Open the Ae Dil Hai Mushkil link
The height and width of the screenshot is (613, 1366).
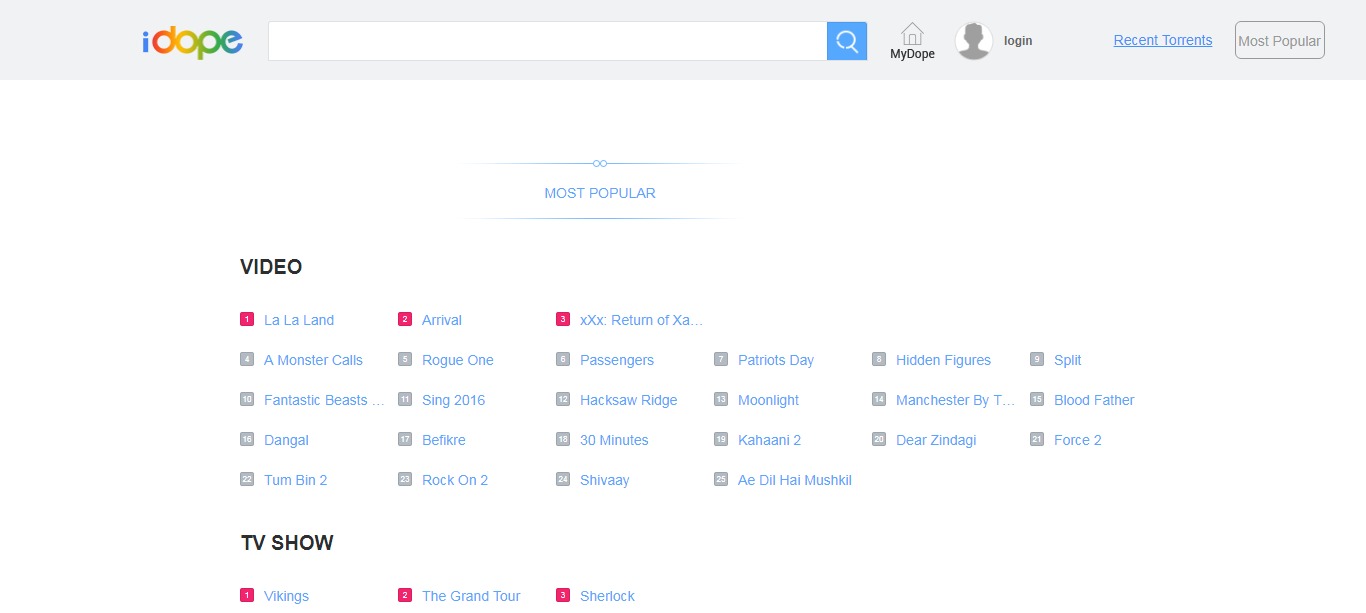794,480
